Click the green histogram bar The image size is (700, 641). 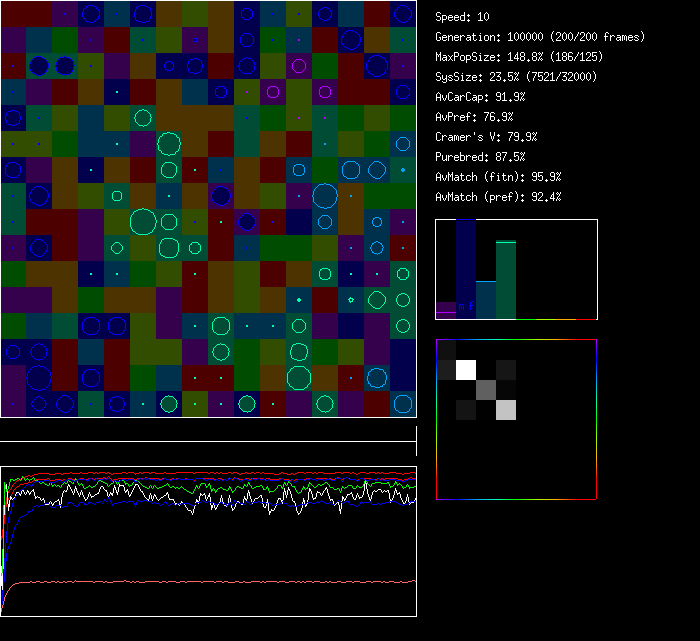tap(506, 280)
